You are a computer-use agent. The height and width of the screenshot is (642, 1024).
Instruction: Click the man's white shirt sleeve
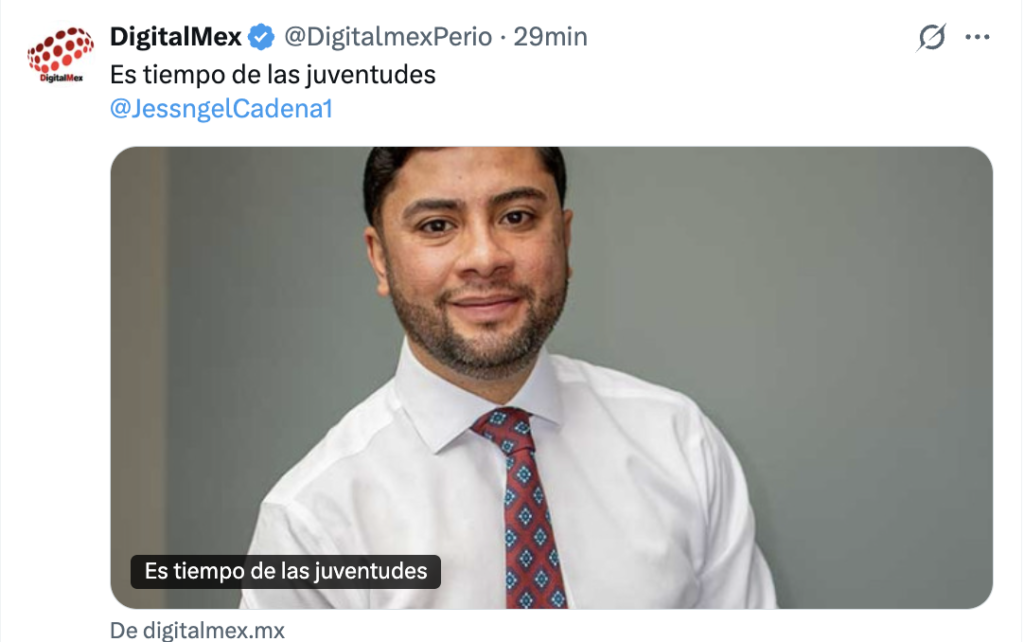(x=731, y=516)
